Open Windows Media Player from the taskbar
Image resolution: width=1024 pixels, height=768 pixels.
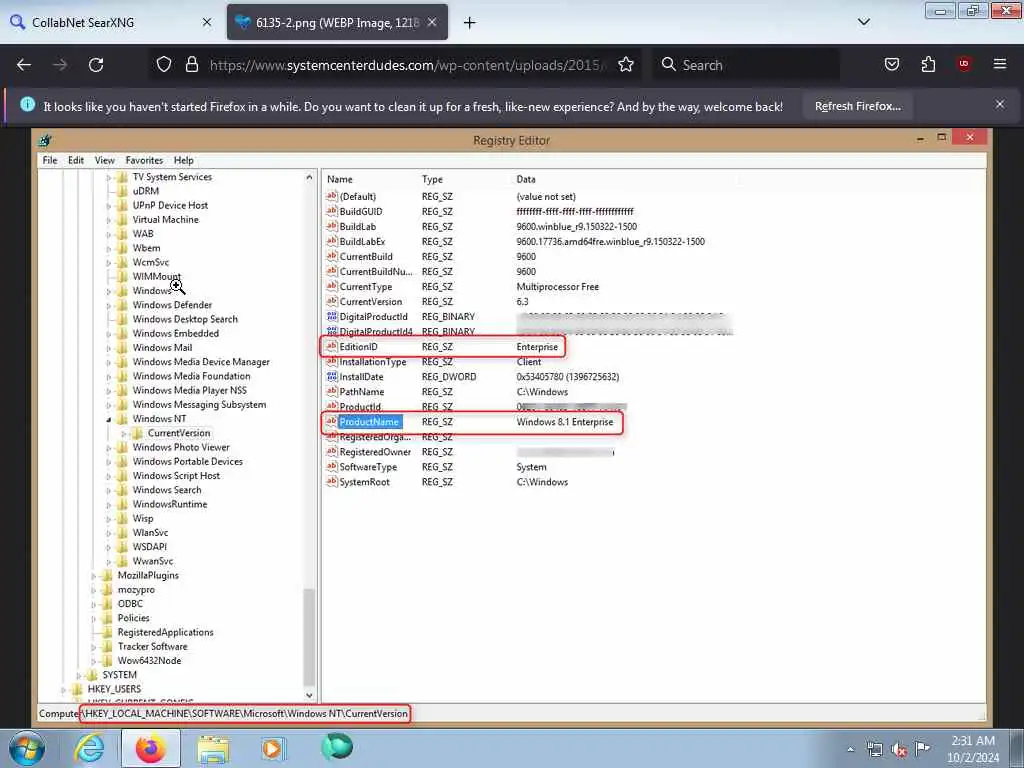click(273, 748)
